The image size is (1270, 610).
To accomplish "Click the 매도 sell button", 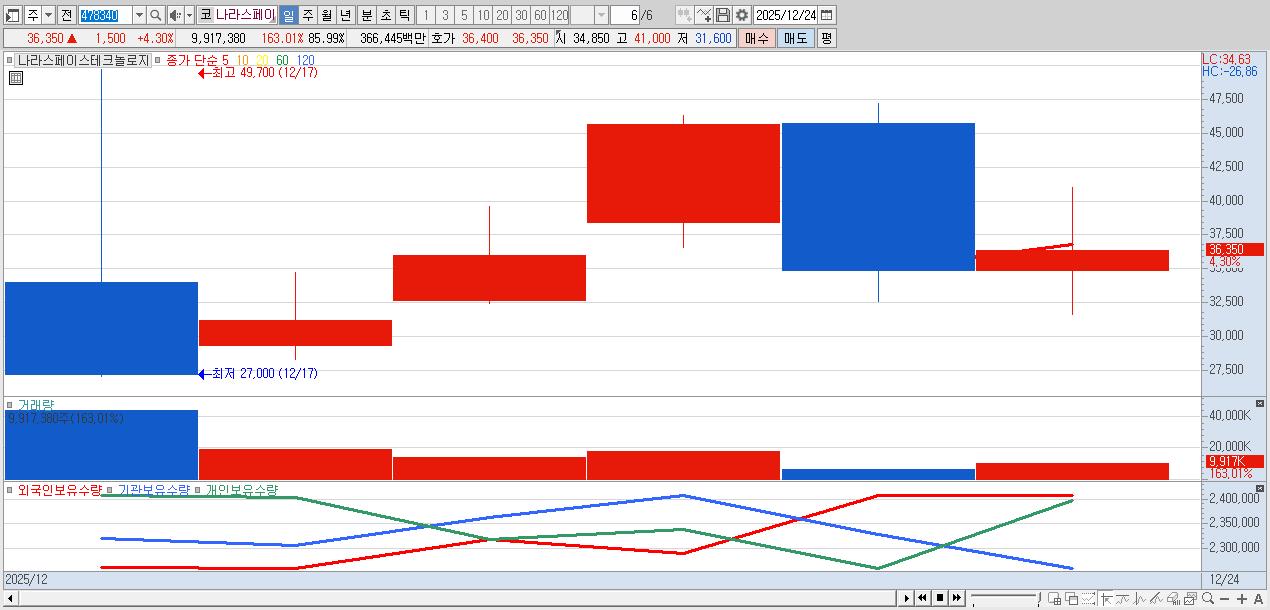I will pos(795,38).
